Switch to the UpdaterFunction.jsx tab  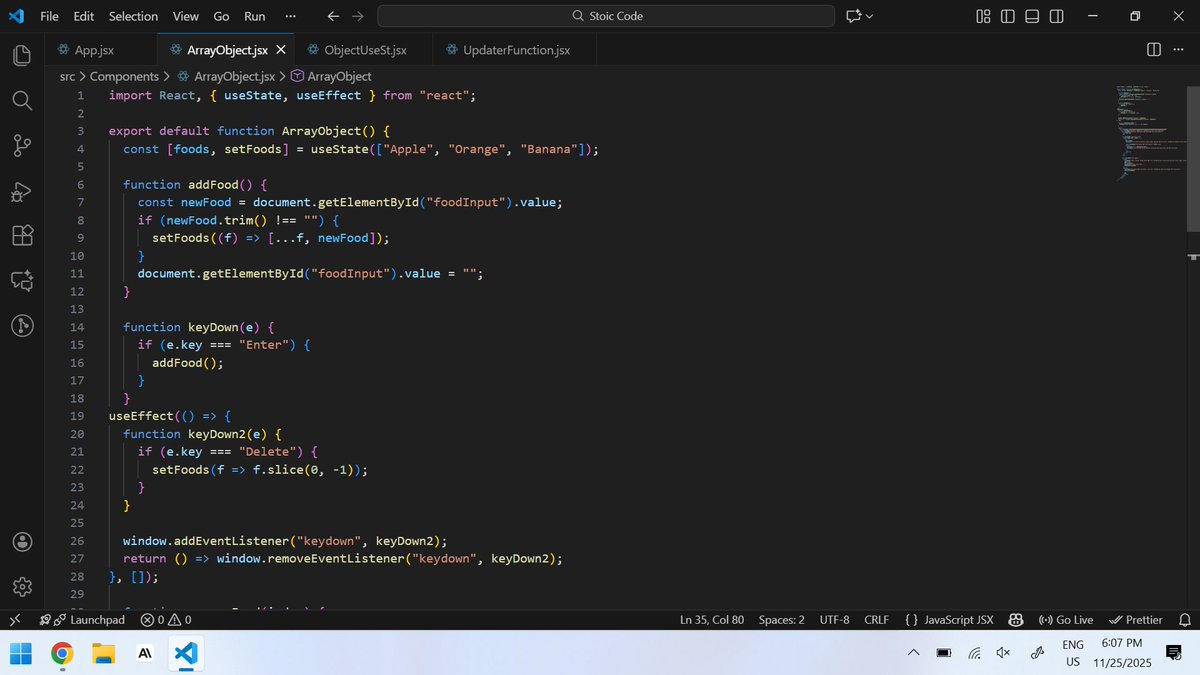pos(517,50)
